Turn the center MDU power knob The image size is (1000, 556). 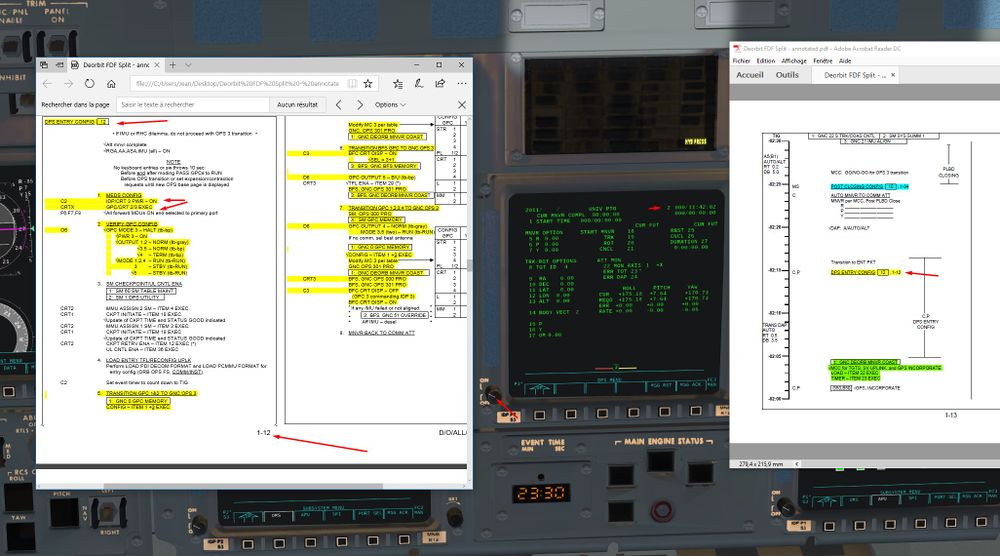point(491,395)
